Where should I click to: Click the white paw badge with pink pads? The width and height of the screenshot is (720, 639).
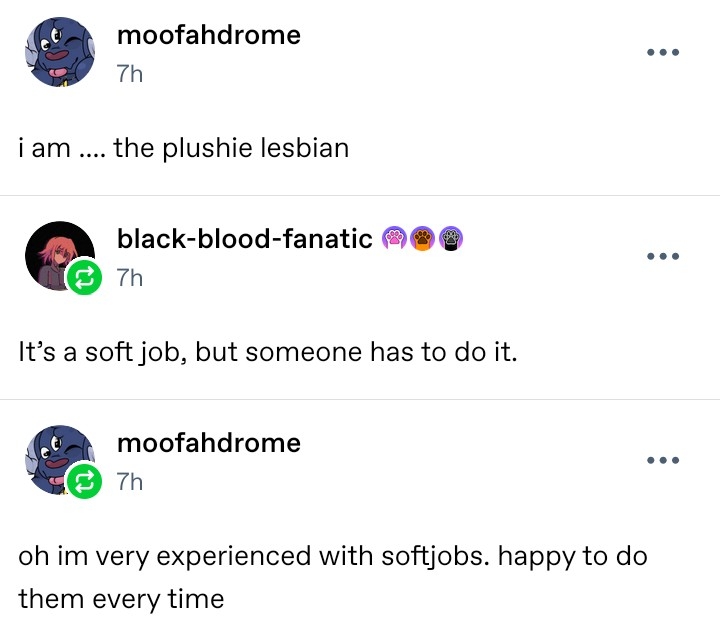[395, 238]
